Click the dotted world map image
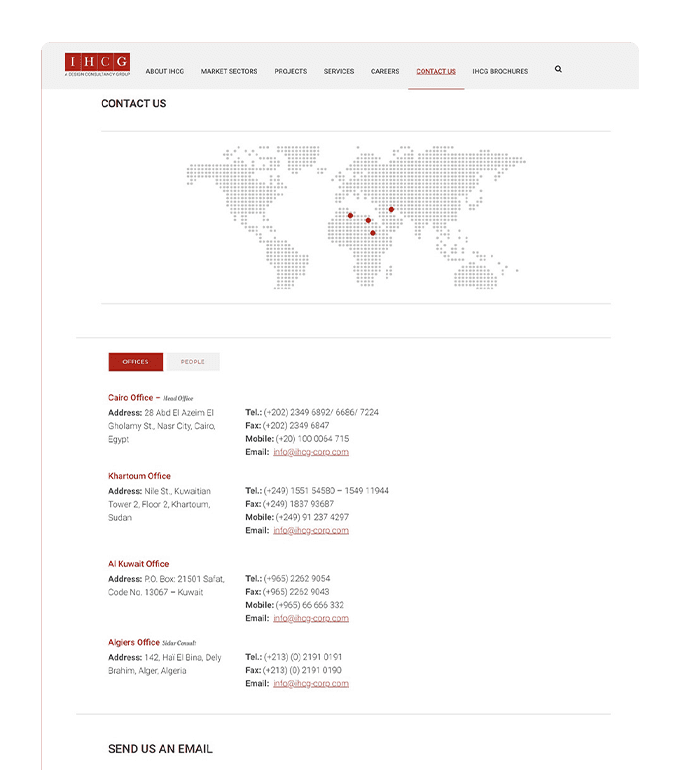 coord(355,217)
